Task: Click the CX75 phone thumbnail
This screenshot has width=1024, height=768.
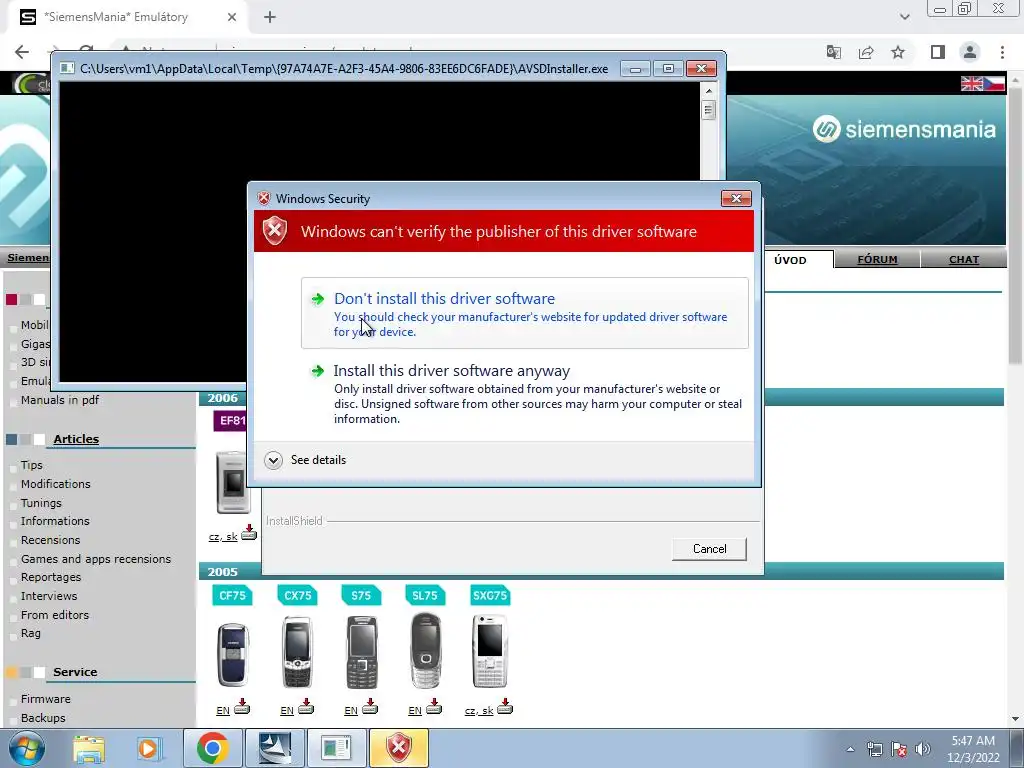Action: 297,652
